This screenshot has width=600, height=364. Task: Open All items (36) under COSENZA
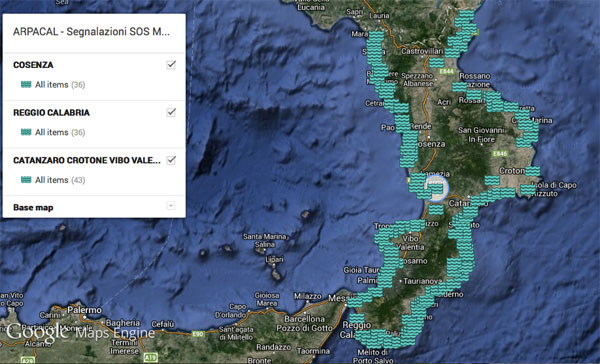click(60, 85)
